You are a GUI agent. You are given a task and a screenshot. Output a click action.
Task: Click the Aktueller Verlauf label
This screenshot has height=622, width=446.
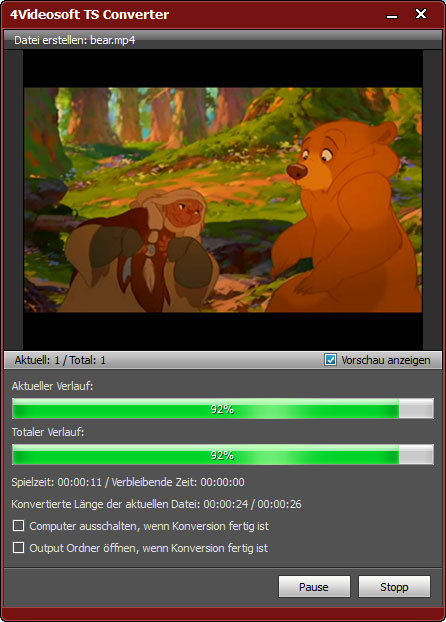(52, 386)
